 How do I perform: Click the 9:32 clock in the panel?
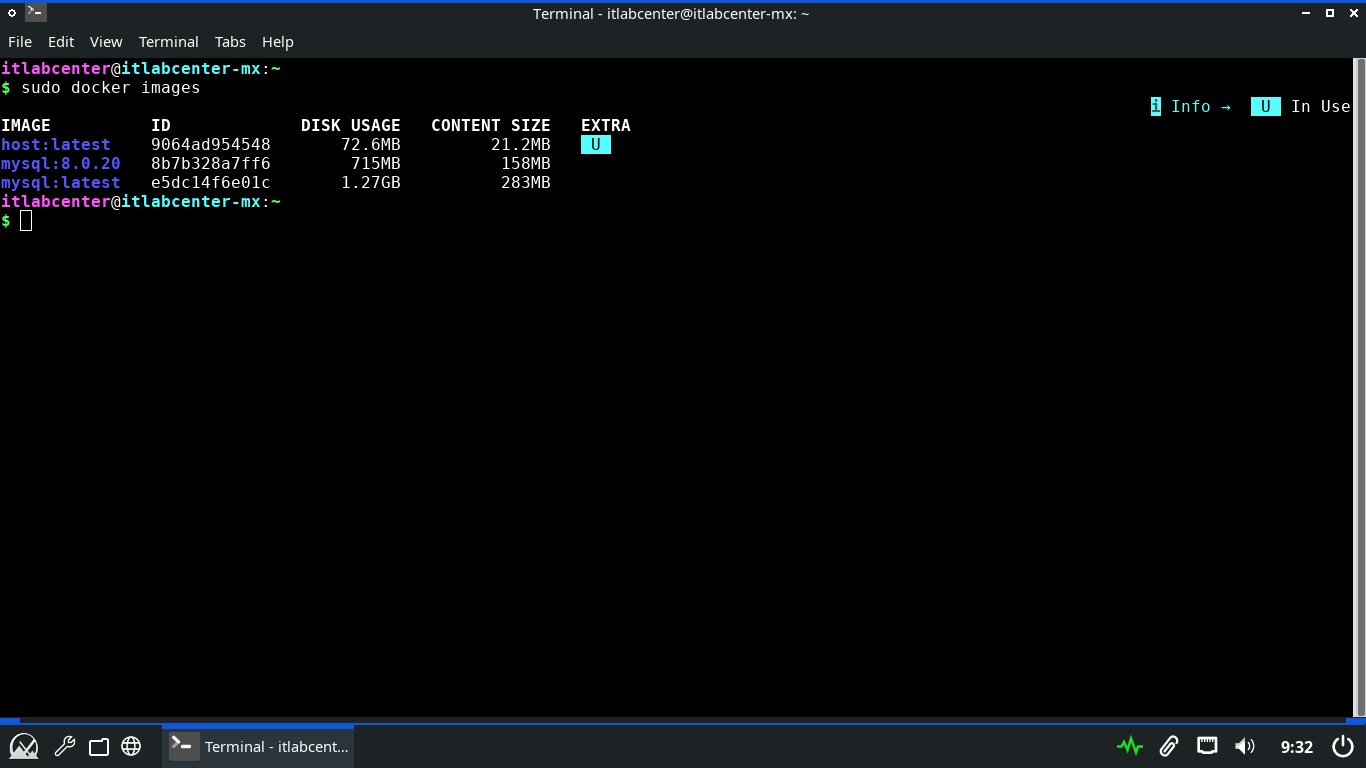[1296, 747]
